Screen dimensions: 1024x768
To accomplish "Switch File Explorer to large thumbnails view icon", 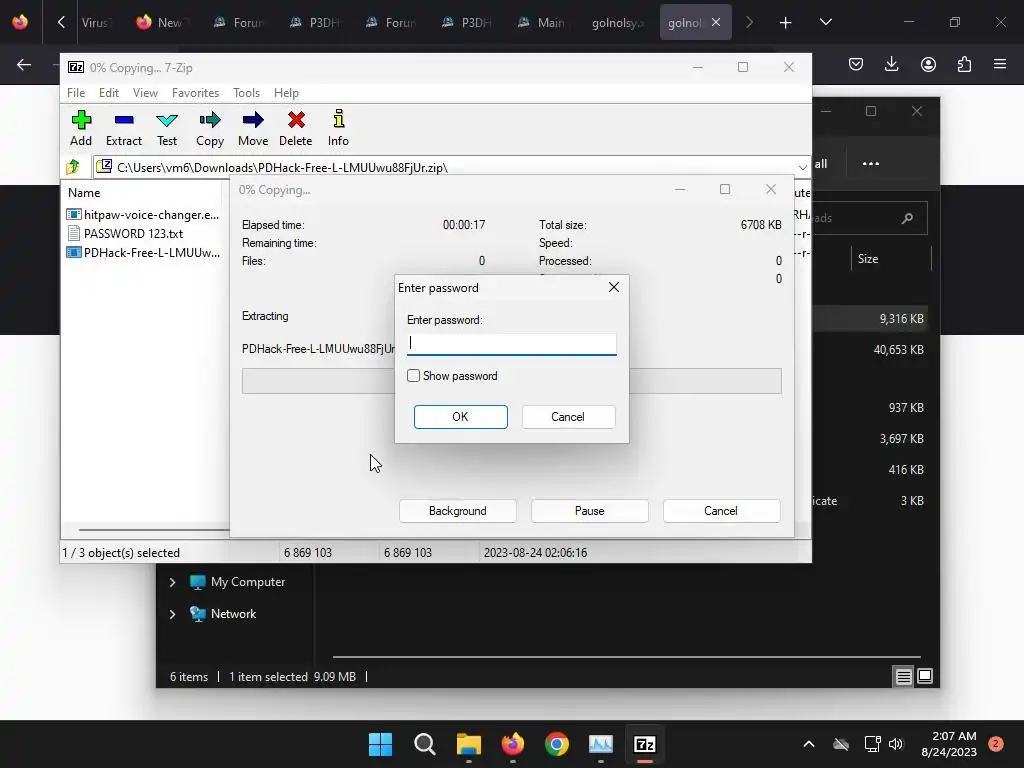I will 925,676.
